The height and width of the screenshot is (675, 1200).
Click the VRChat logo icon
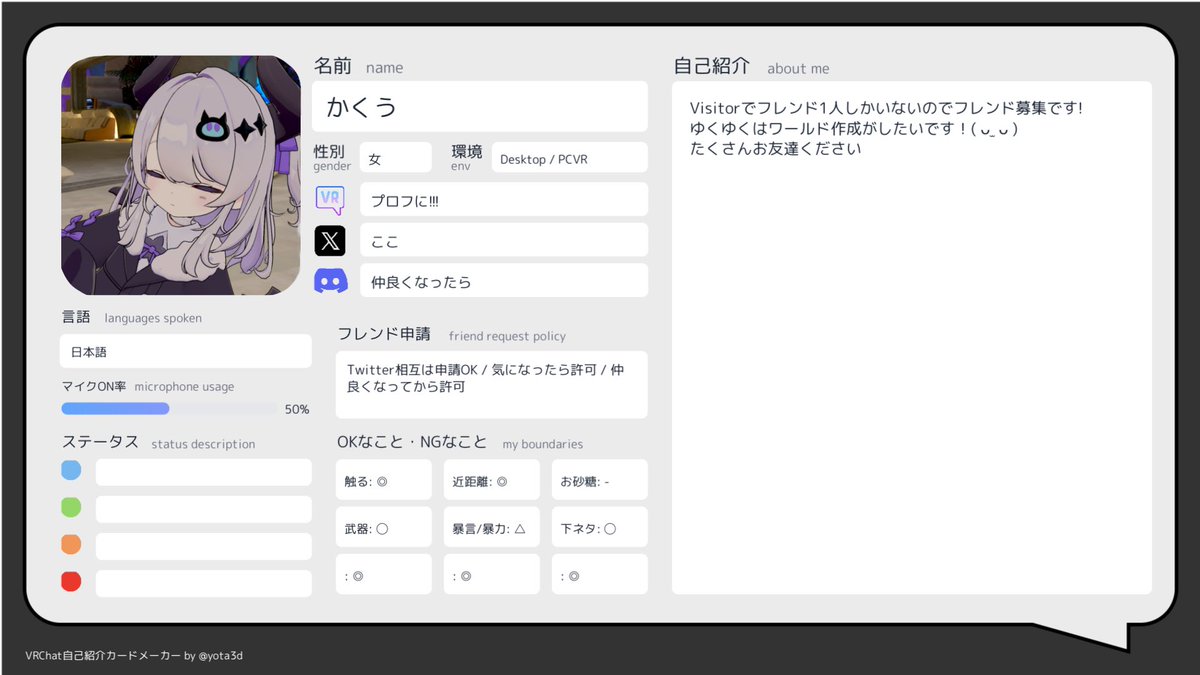[x=330, y=199]
